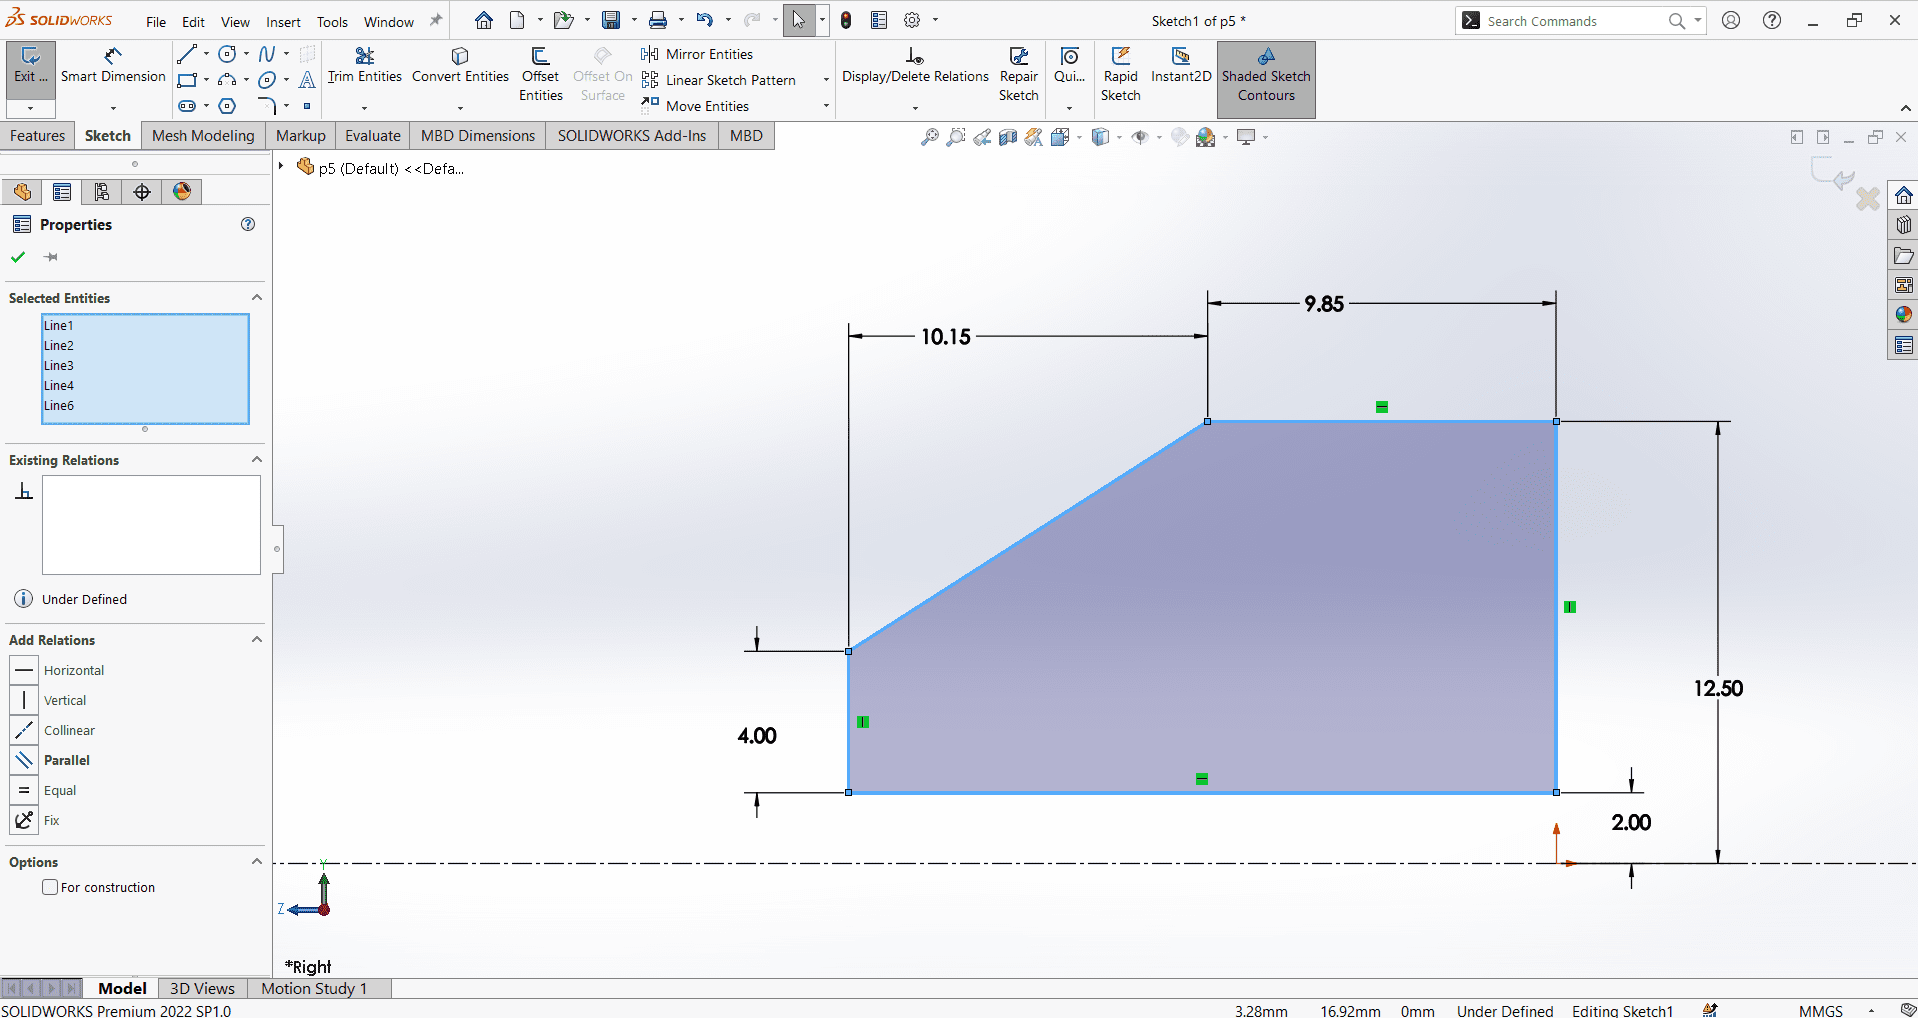This screenshot has height=1018, width=1918.
Task: Open the Smart Dimension dropdown arrow
Action: [113, 108]
